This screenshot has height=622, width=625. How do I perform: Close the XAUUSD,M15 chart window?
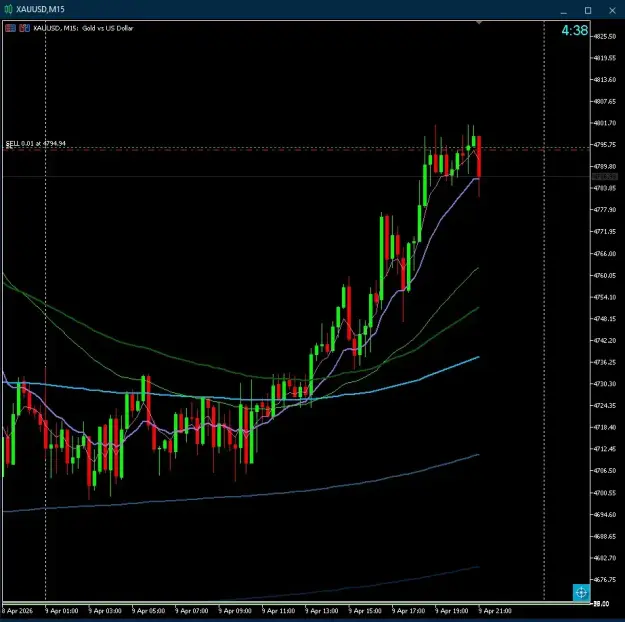[612, 10]
